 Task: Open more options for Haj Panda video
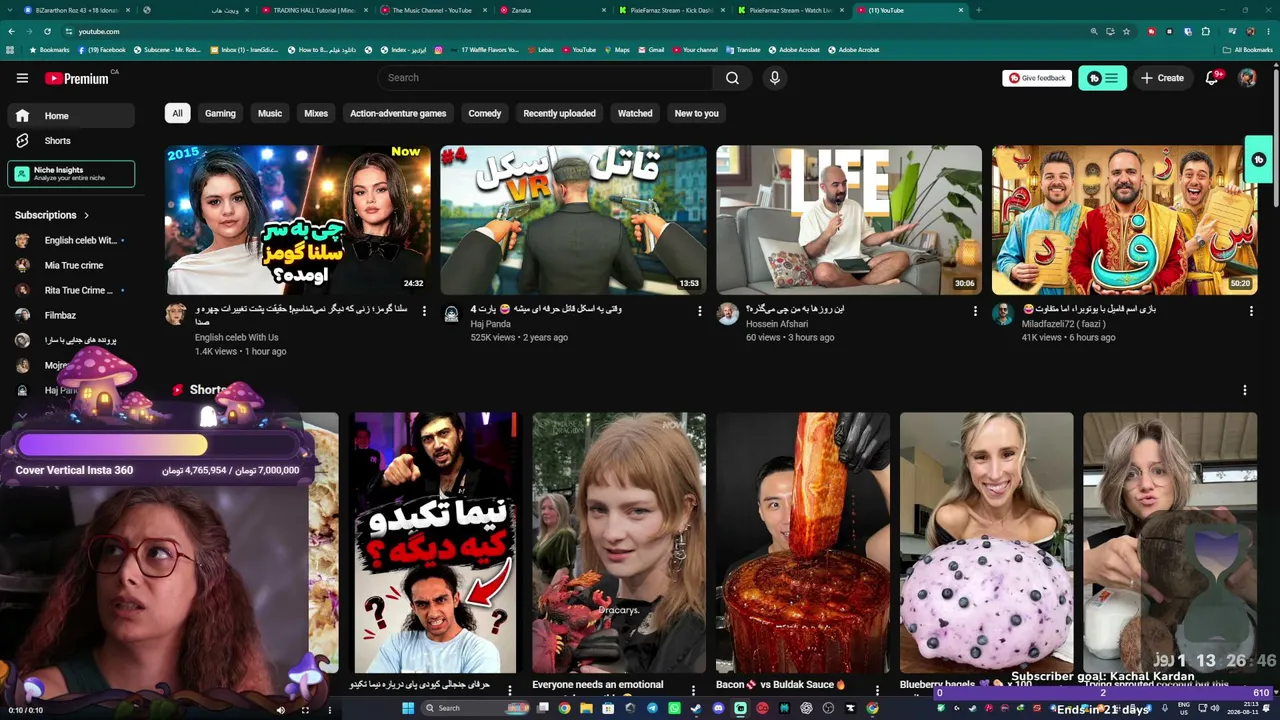(x=700, y=311)
